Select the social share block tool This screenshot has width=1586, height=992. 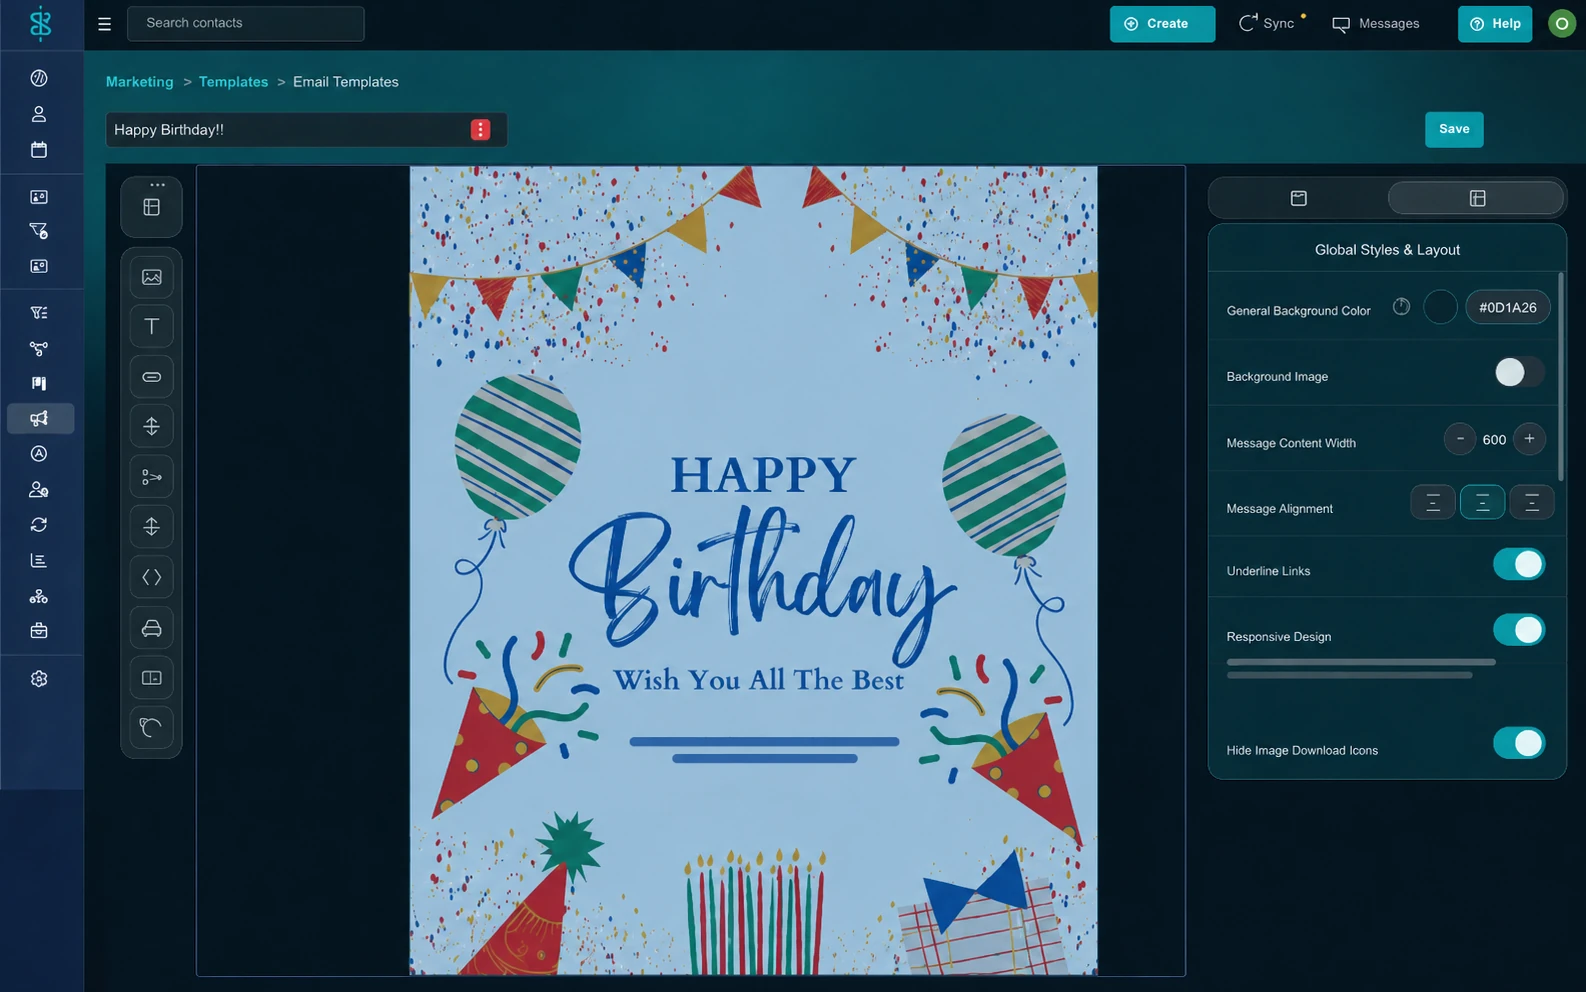click(x=152, y=477)
